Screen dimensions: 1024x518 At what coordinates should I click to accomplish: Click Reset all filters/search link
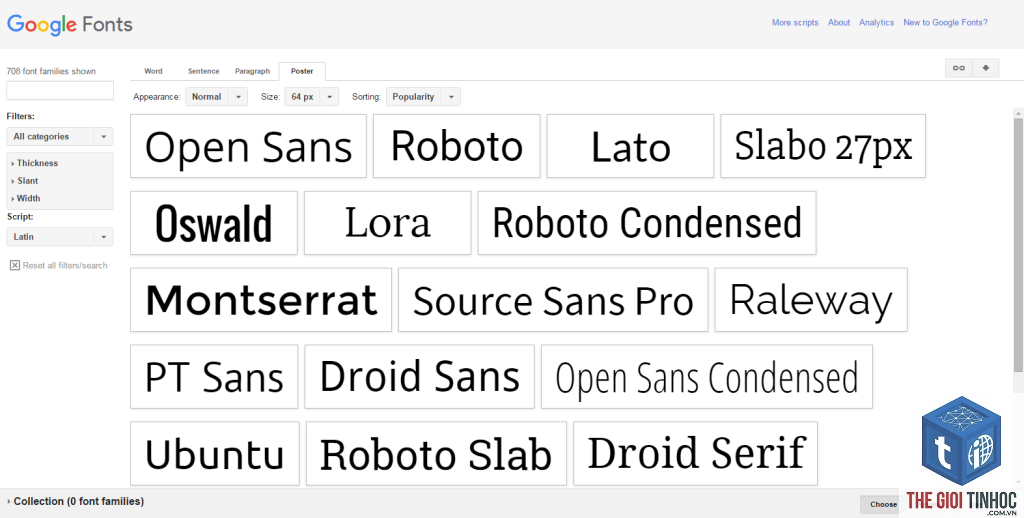(65, 265)
